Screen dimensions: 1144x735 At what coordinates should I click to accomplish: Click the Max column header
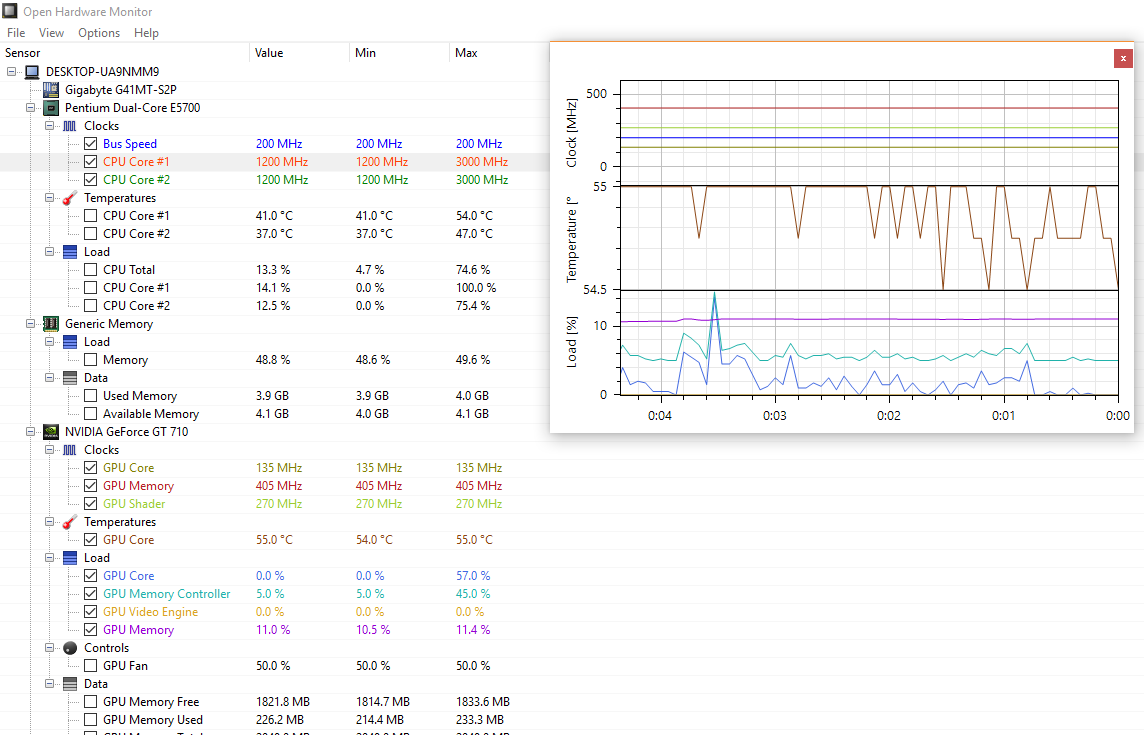[499, 53]
